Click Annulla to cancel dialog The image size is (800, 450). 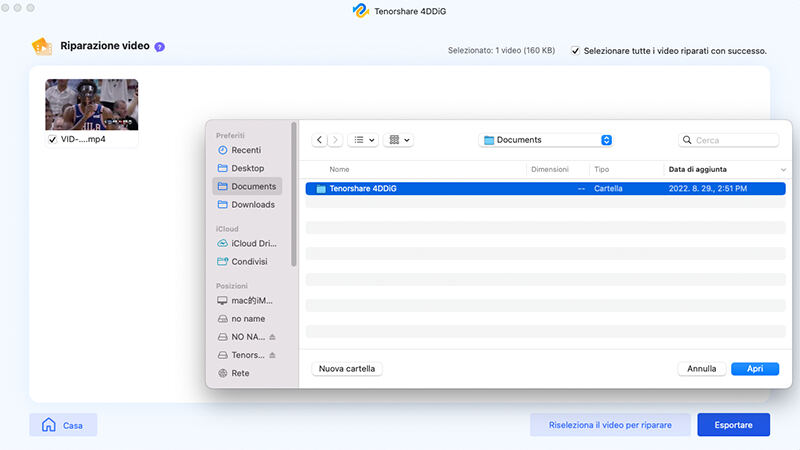pyautogui.click(x=702, y=368)
